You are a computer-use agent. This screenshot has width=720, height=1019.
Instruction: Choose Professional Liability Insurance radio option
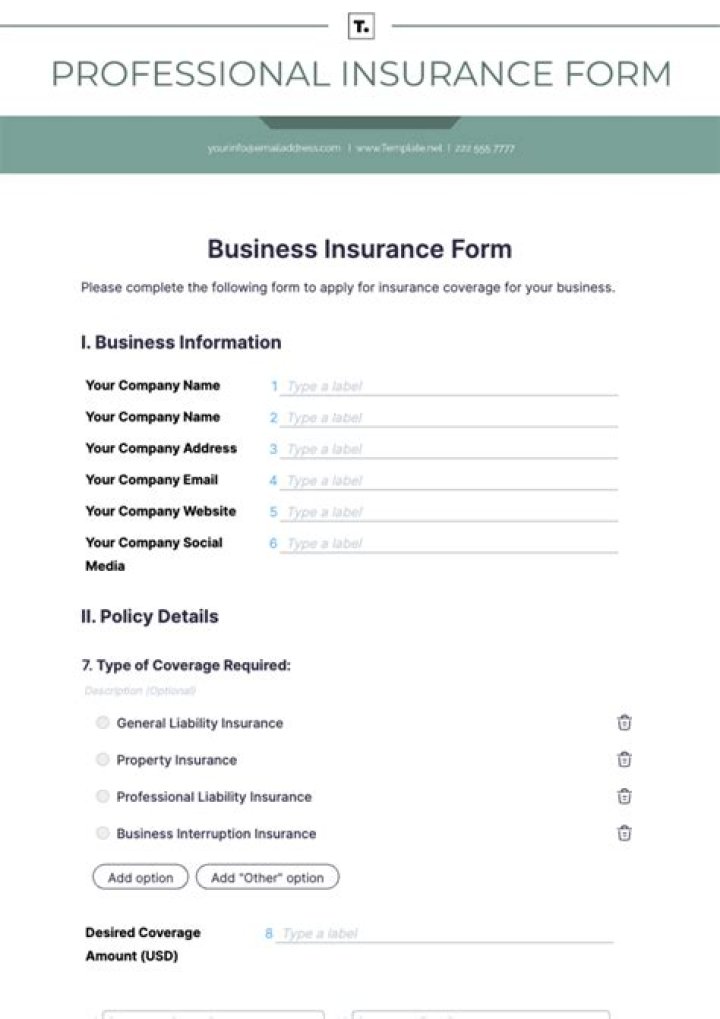[102, 797]
